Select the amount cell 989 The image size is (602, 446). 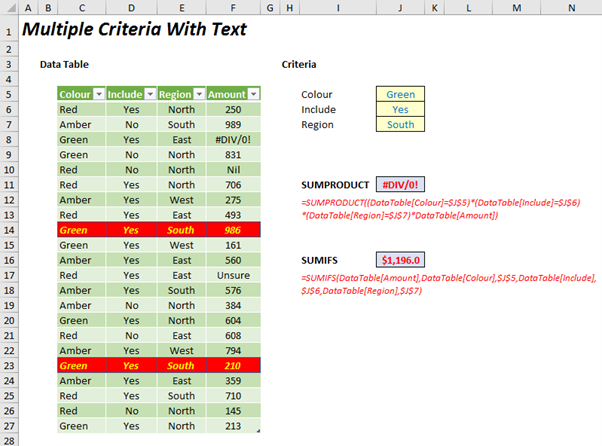coord(233,124)
